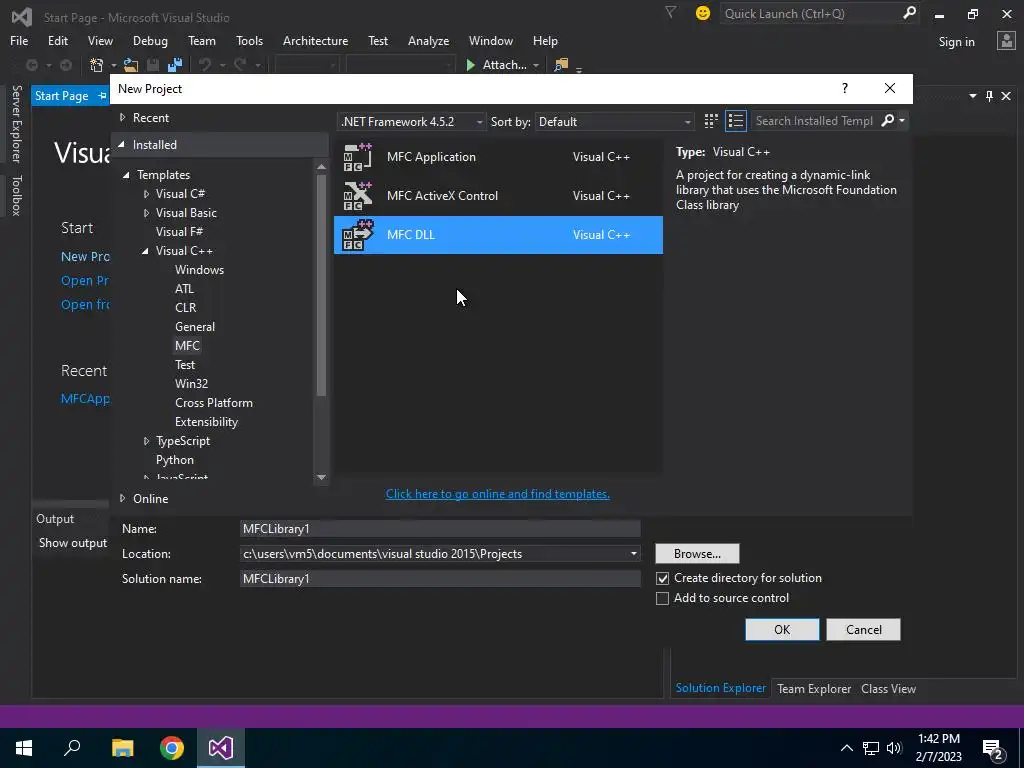The height and width of the screenshot is (768, 1024).
Task: Open the Analyze menu
Action: tap(428, 40)
